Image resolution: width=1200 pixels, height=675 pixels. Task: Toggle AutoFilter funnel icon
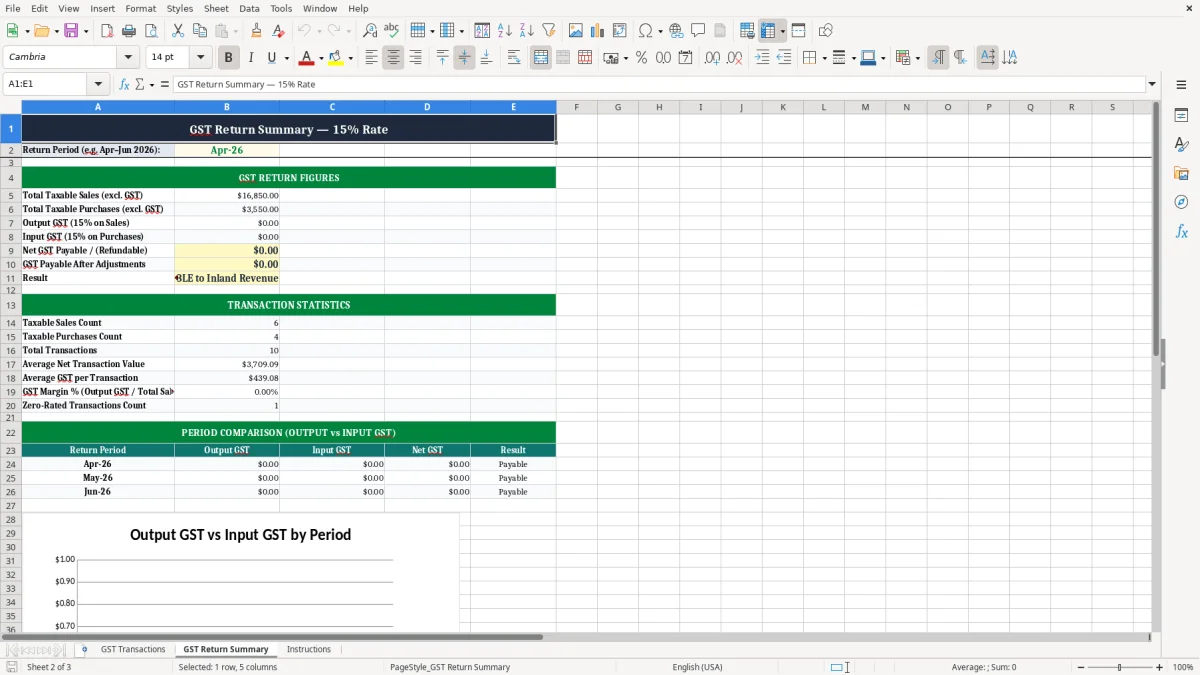point(549,31)
